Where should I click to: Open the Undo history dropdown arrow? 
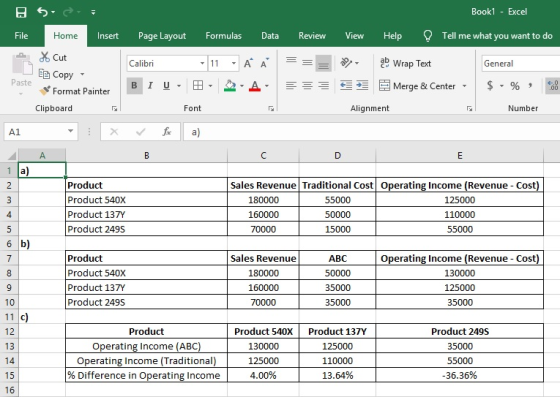coord(53,12)
